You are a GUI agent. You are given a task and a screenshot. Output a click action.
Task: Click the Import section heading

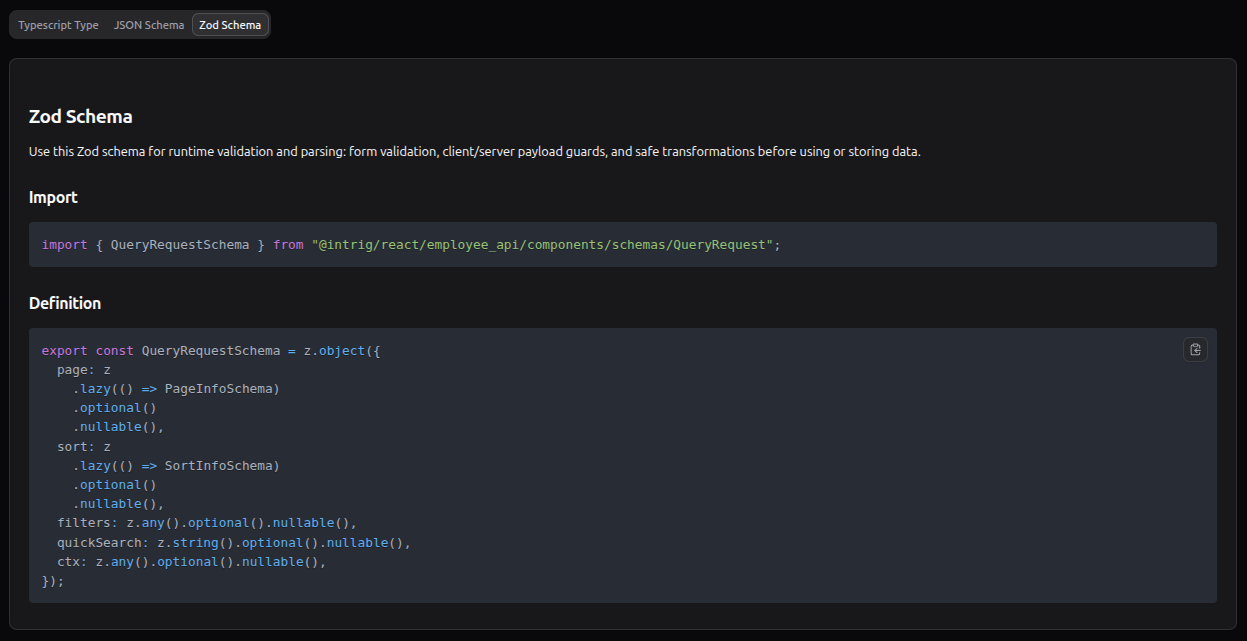[53, 197]
